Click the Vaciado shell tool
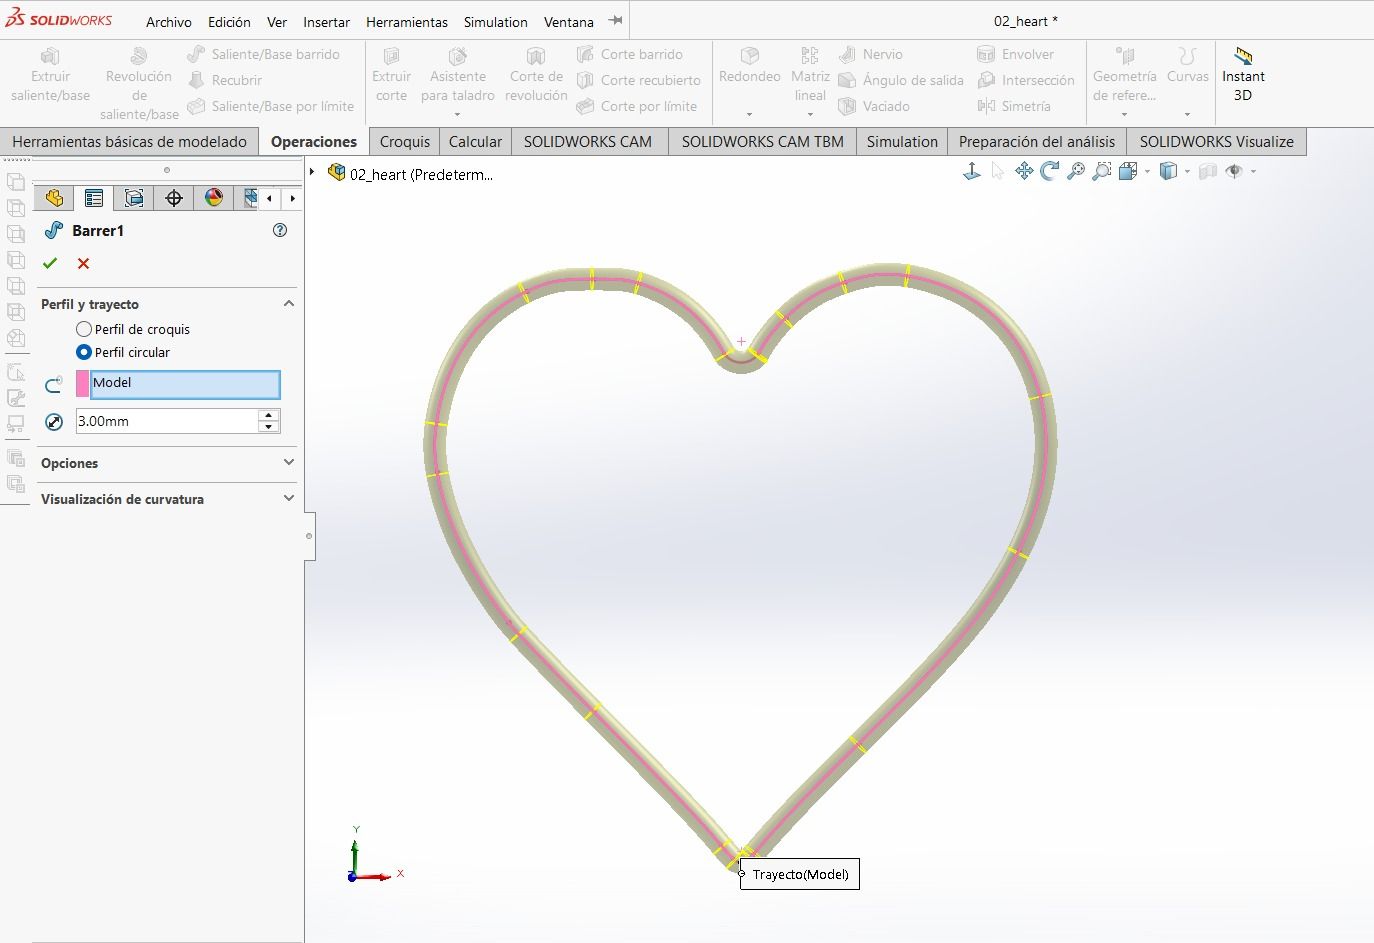Screen dimensions: 1374x943 point(874,106)
